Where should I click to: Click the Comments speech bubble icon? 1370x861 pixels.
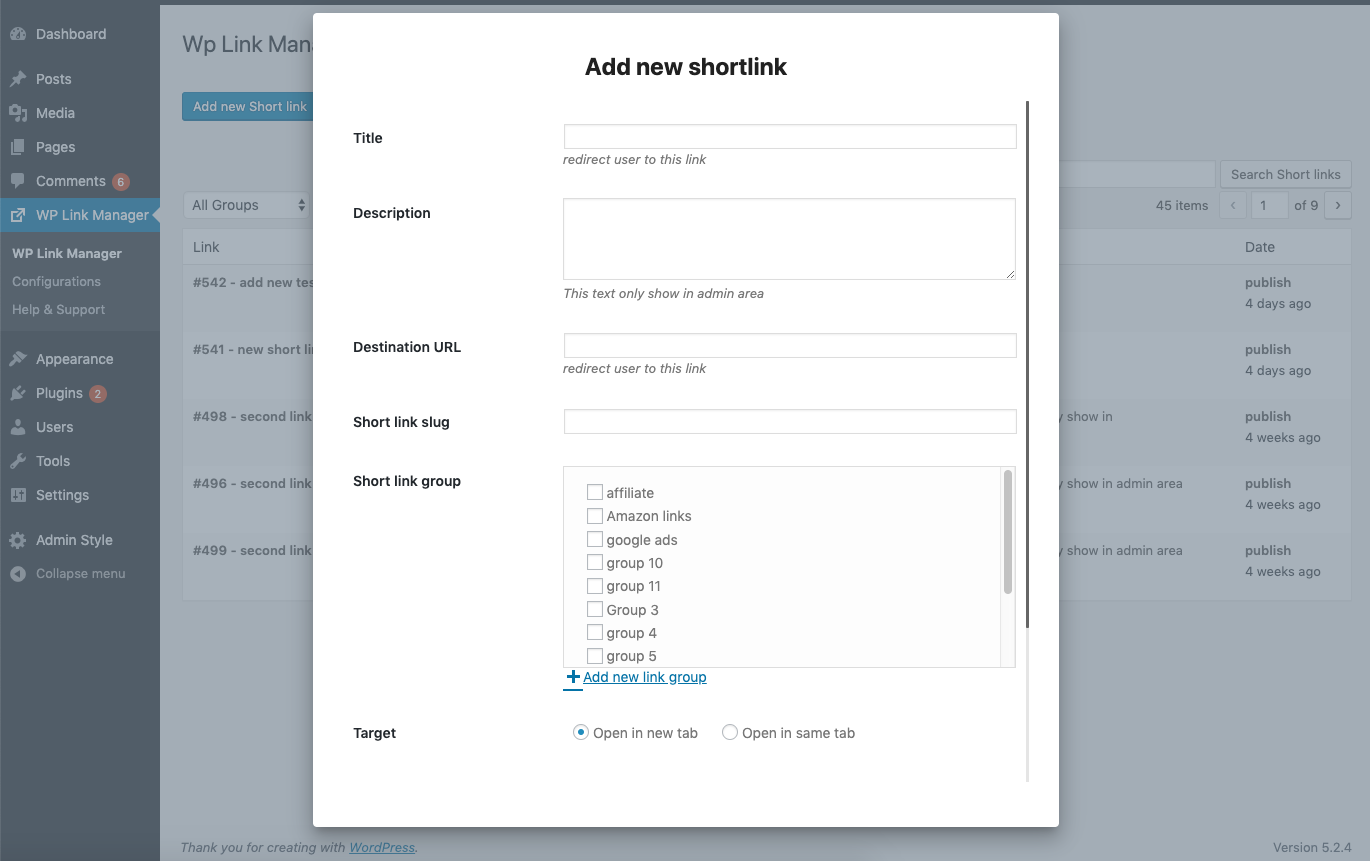(18, 181)
